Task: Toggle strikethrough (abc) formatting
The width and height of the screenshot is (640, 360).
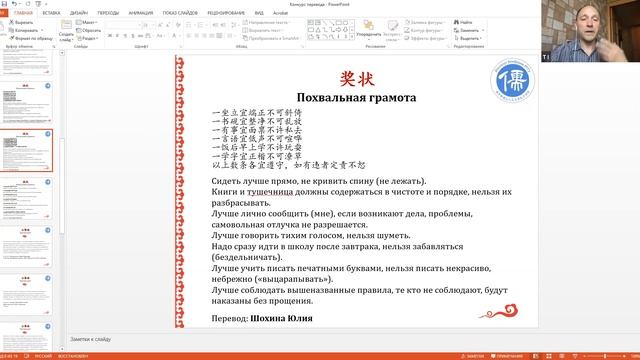Action: [140, 36]
